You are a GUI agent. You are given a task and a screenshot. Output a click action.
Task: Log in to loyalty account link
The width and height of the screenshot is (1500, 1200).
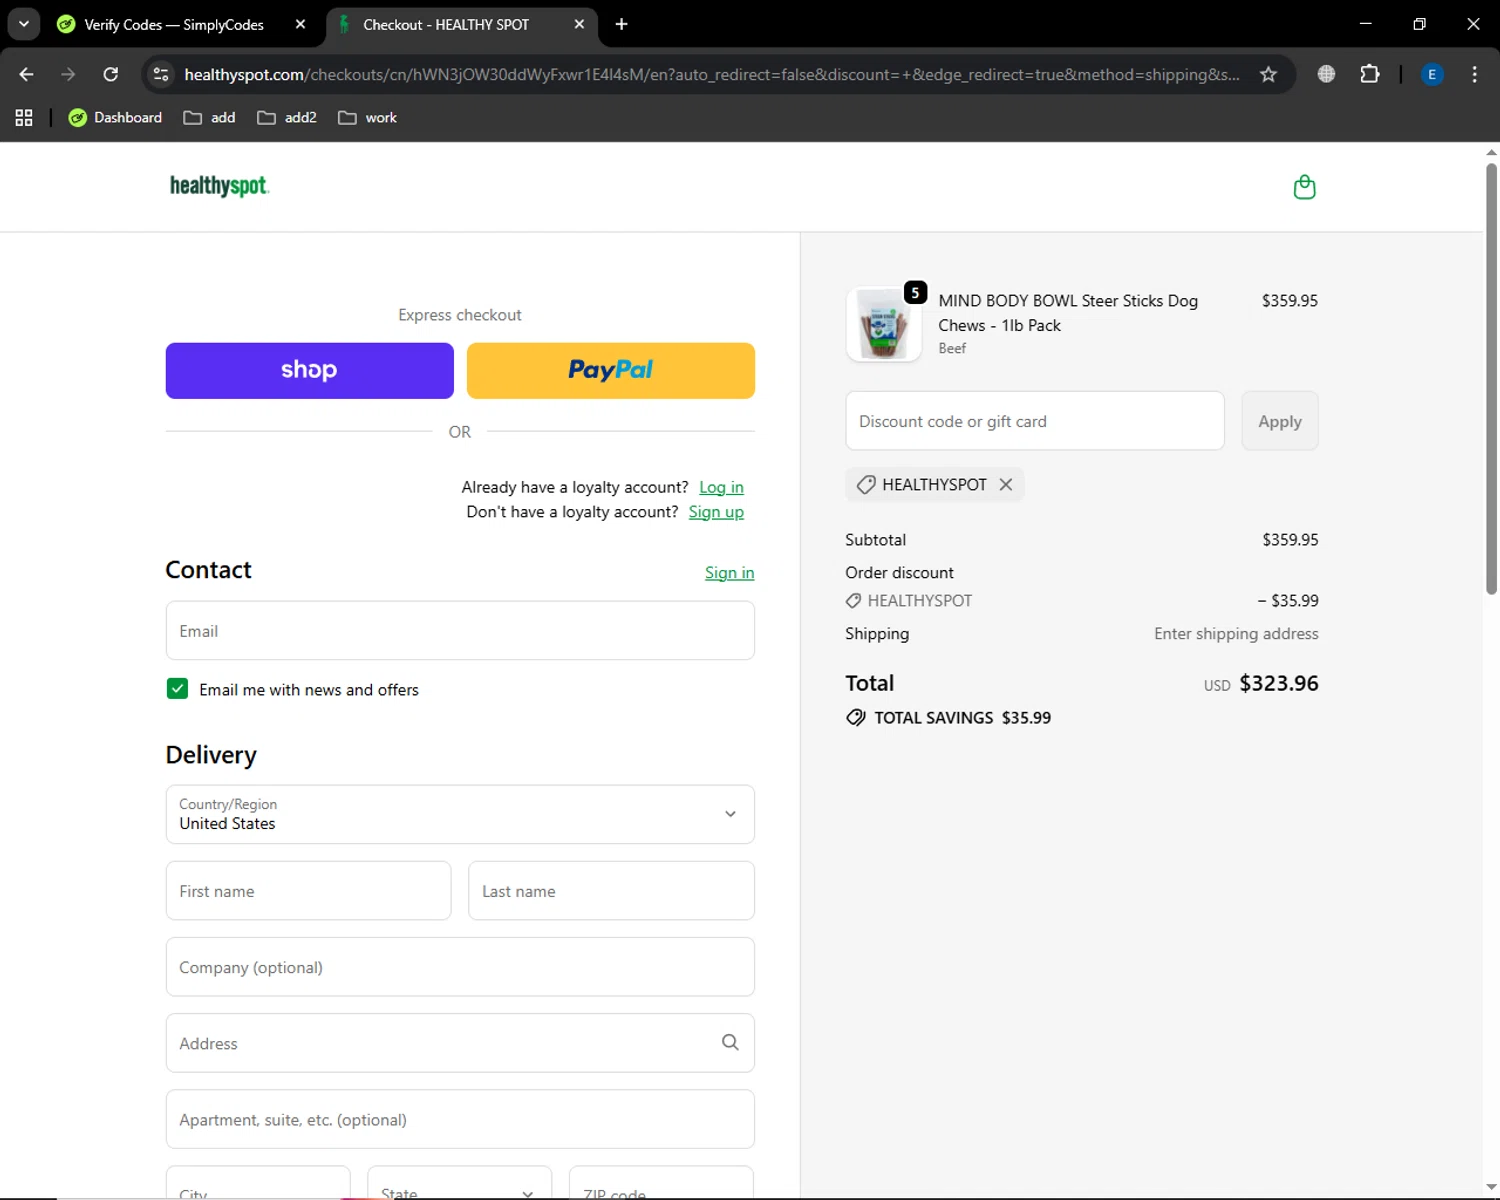pos(721,487)
